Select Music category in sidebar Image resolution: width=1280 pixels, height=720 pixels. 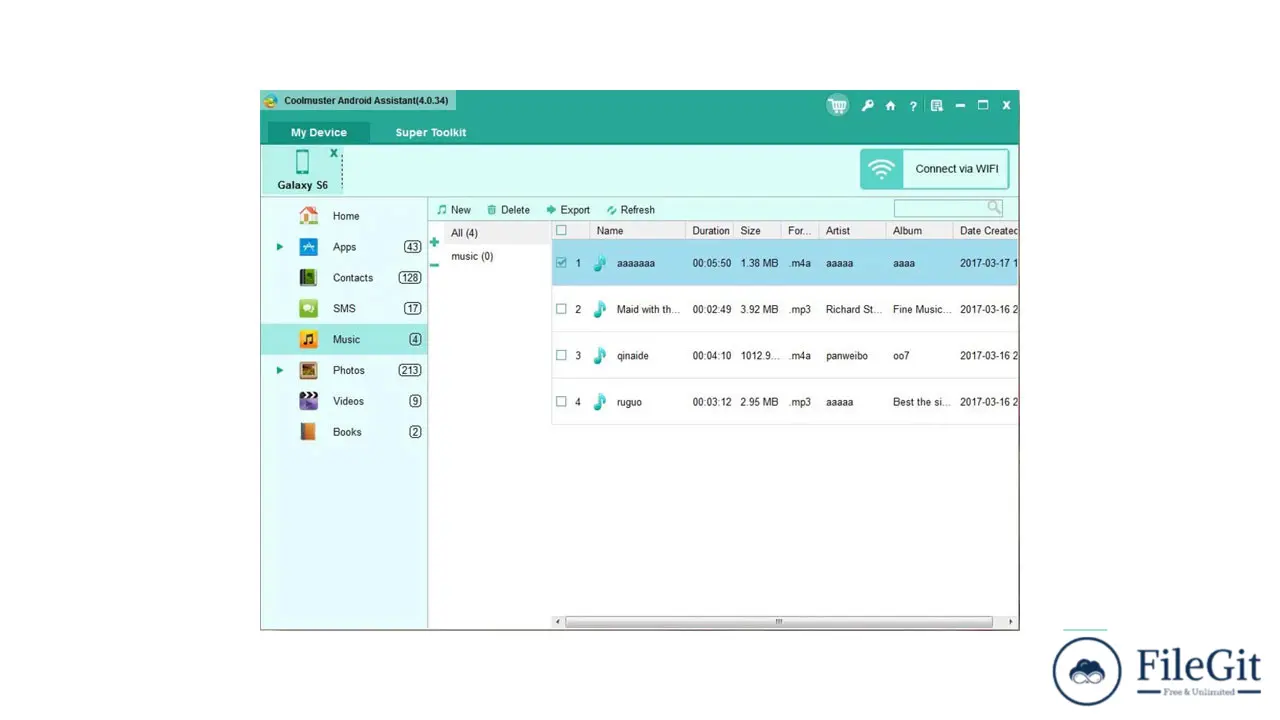pos(344,339)
